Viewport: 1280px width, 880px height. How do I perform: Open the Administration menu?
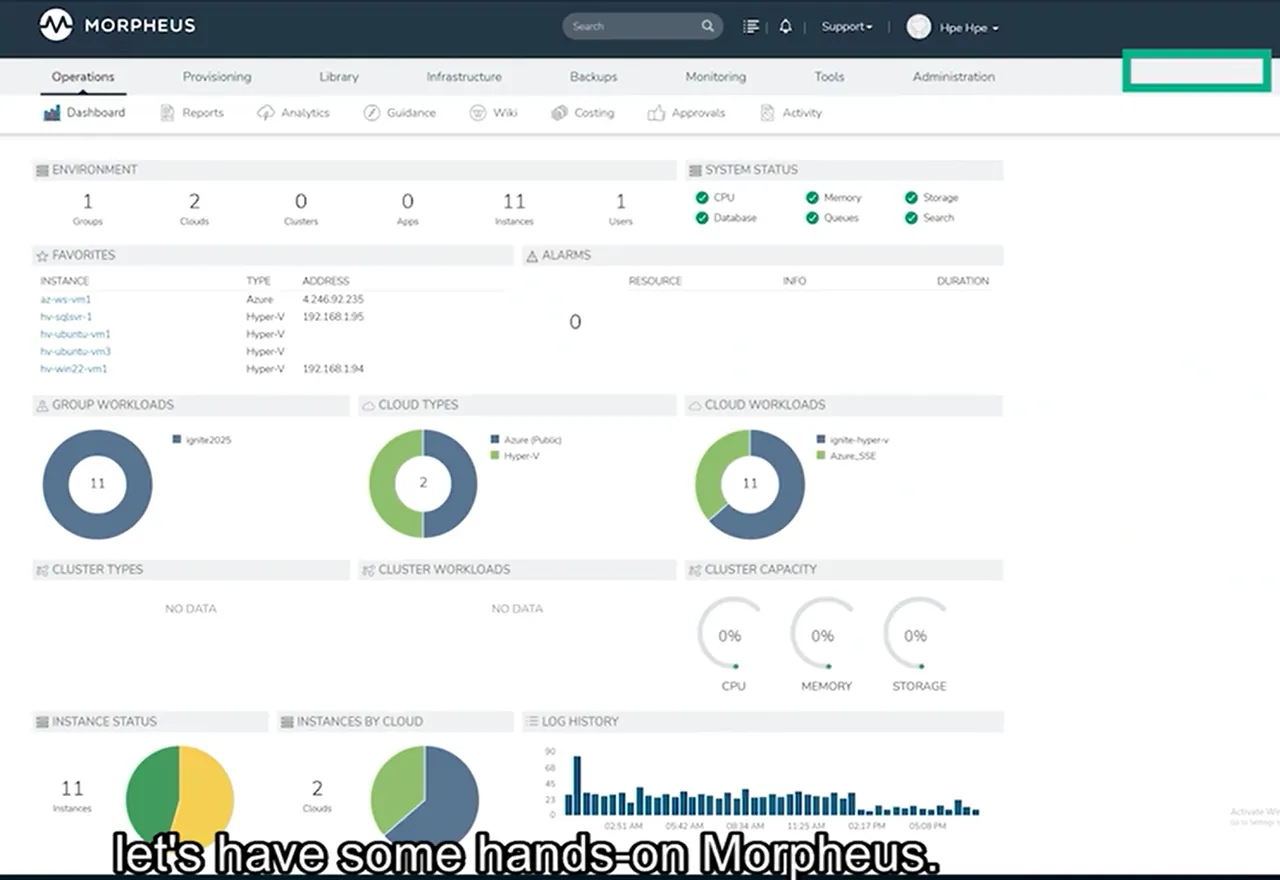[954, 77]
